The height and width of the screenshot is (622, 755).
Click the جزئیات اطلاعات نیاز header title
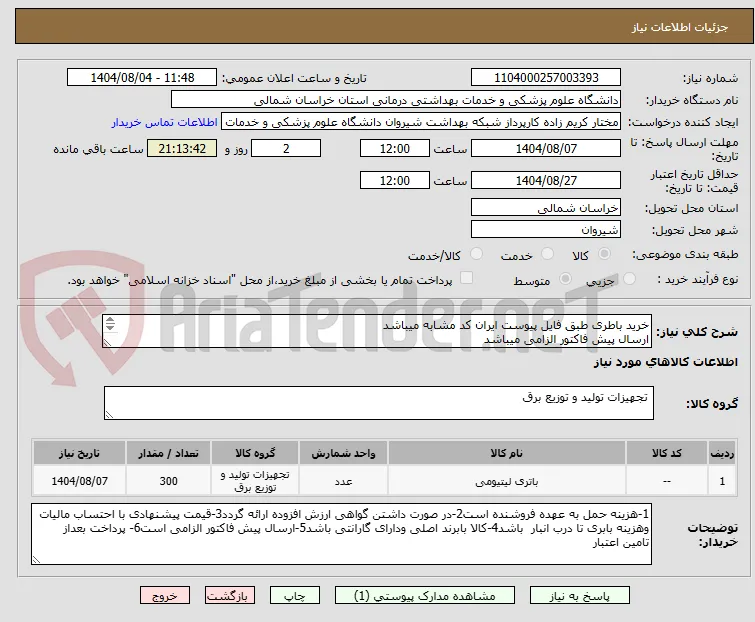[680, 27]
